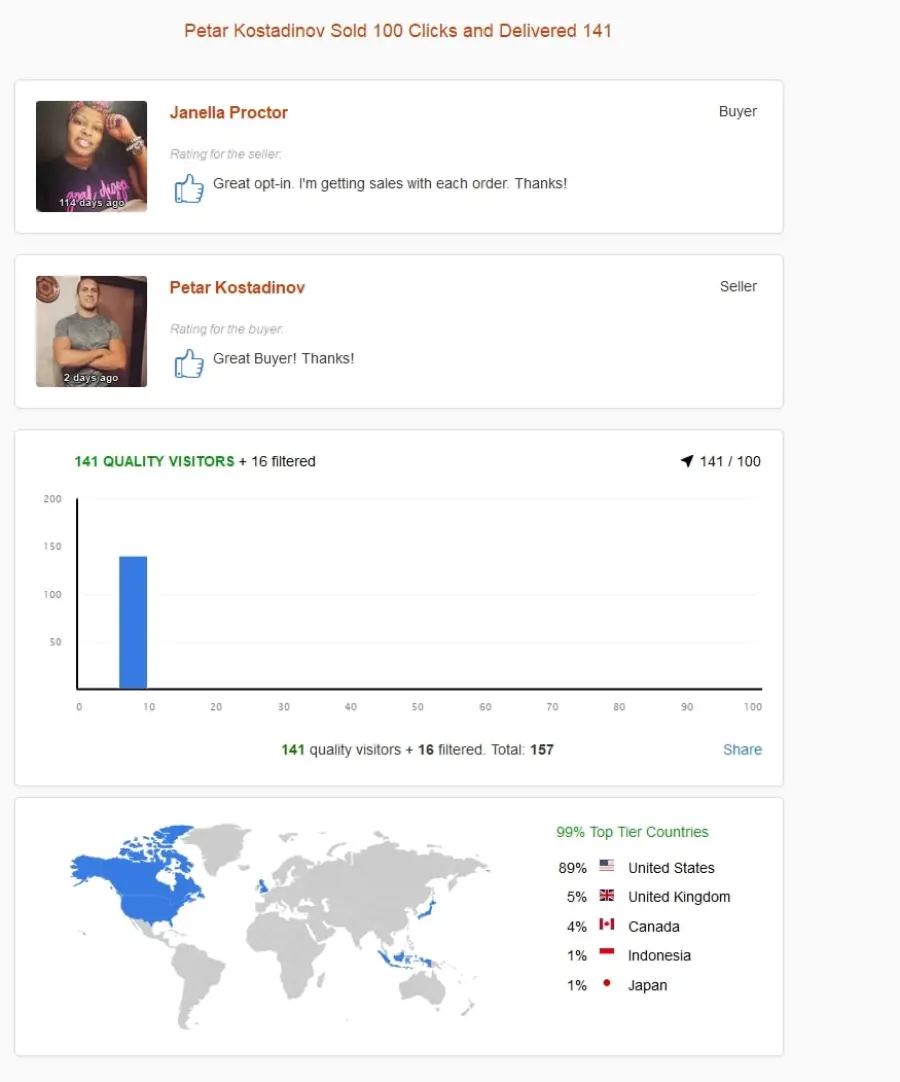
Task: Click the Share link below the chart
Action: [742, 749]
